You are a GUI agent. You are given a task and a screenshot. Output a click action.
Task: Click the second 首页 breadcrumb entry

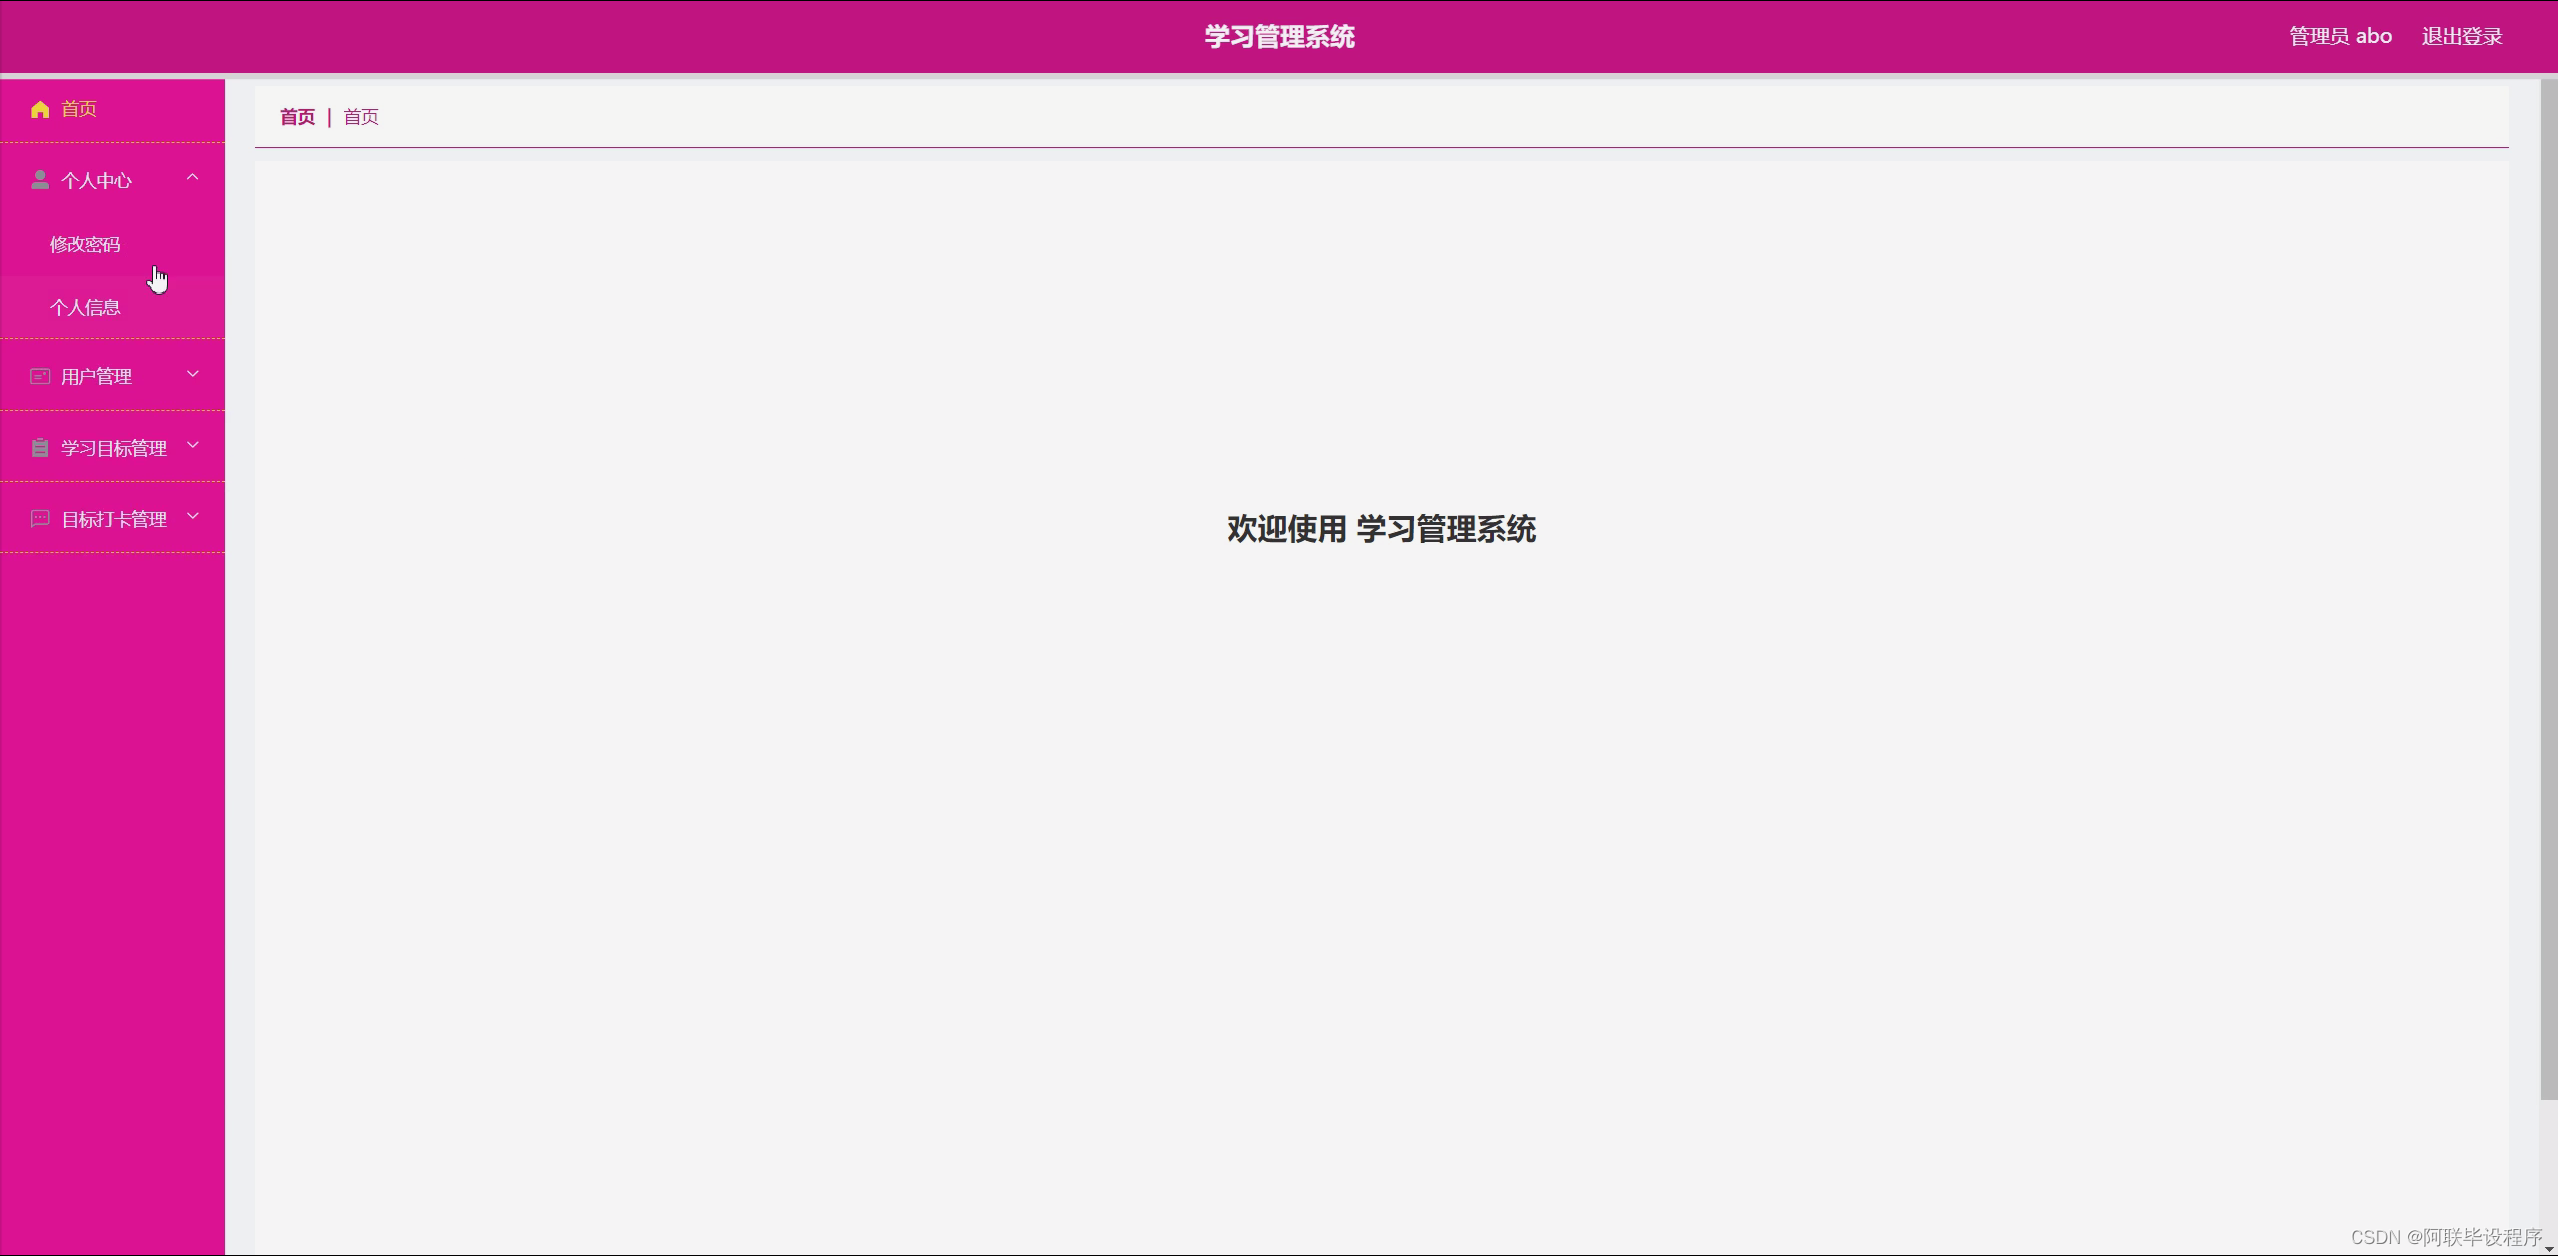tap(360, 117)
